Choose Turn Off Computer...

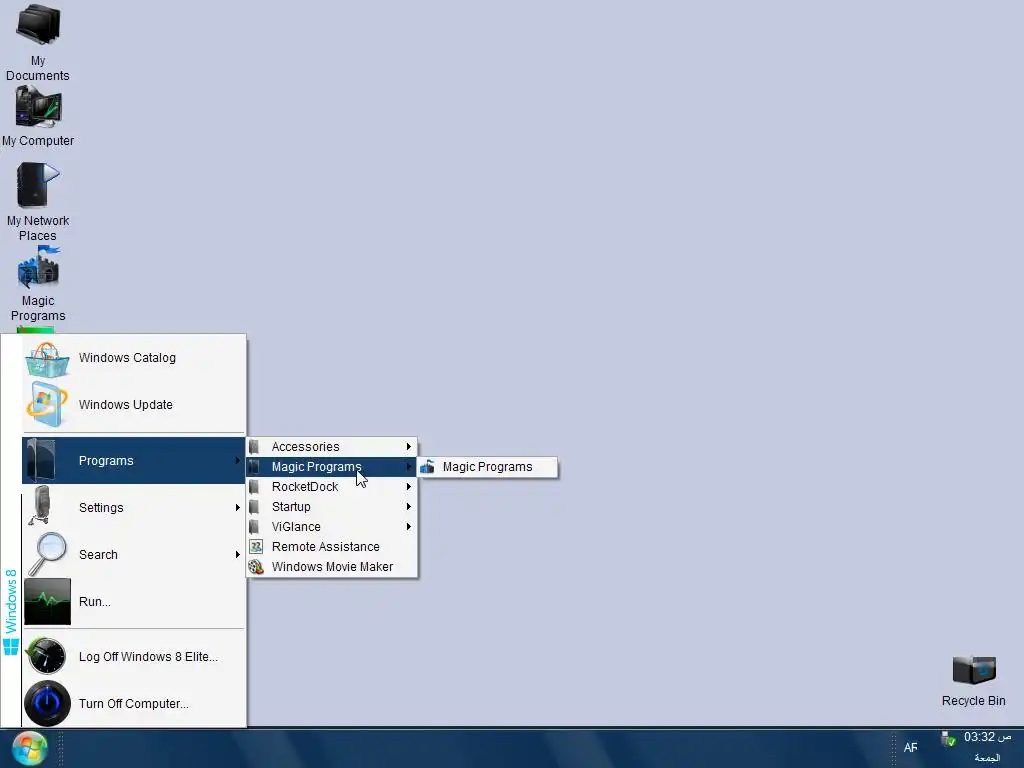(x=135, y=703)
